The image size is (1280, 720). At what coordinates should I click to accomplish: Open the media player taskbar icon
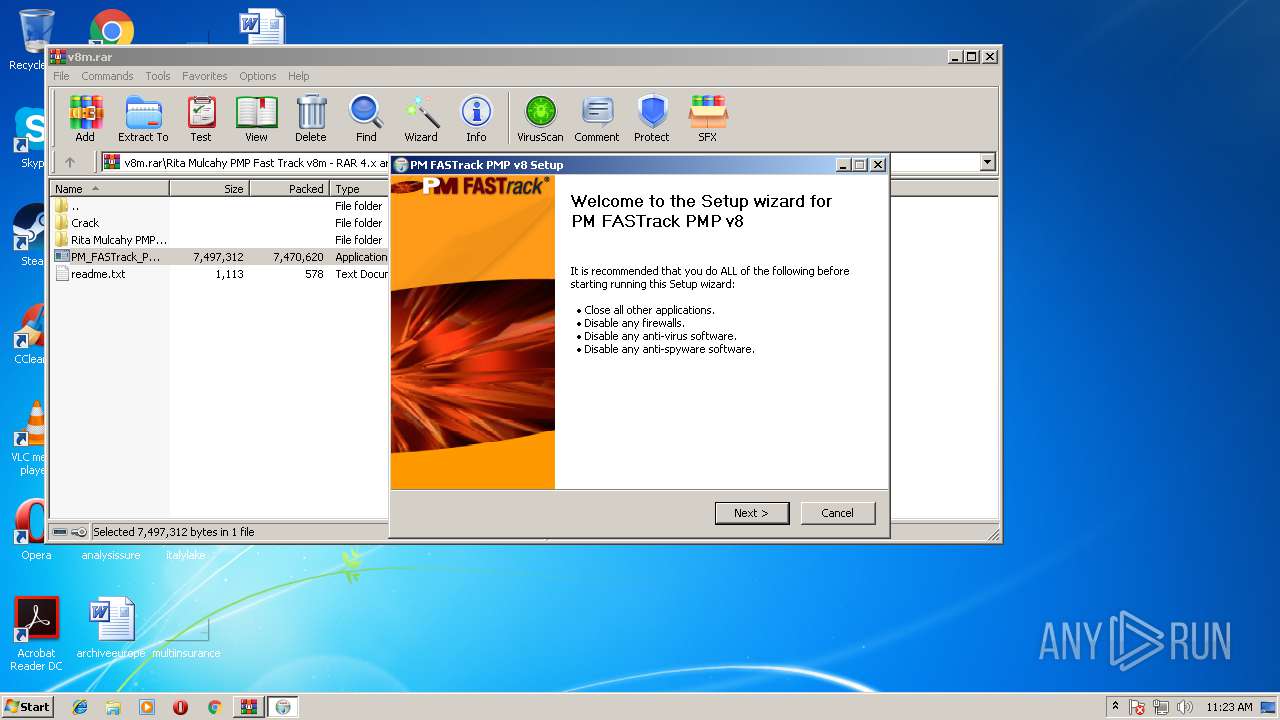(147, 707)
